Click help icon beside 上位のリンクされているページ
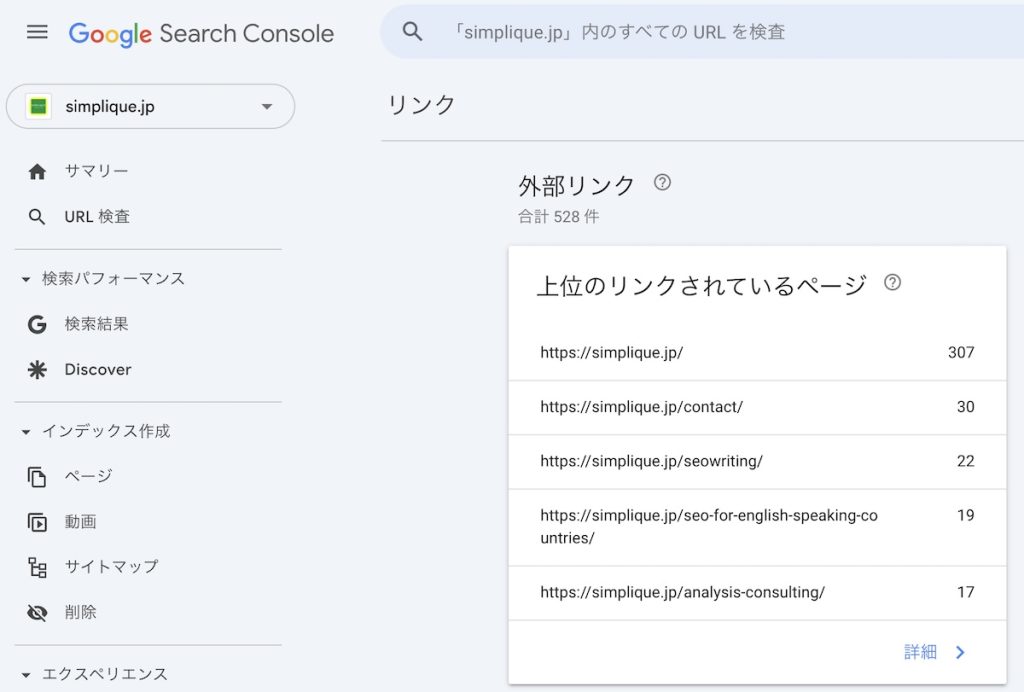 [892, 282]
